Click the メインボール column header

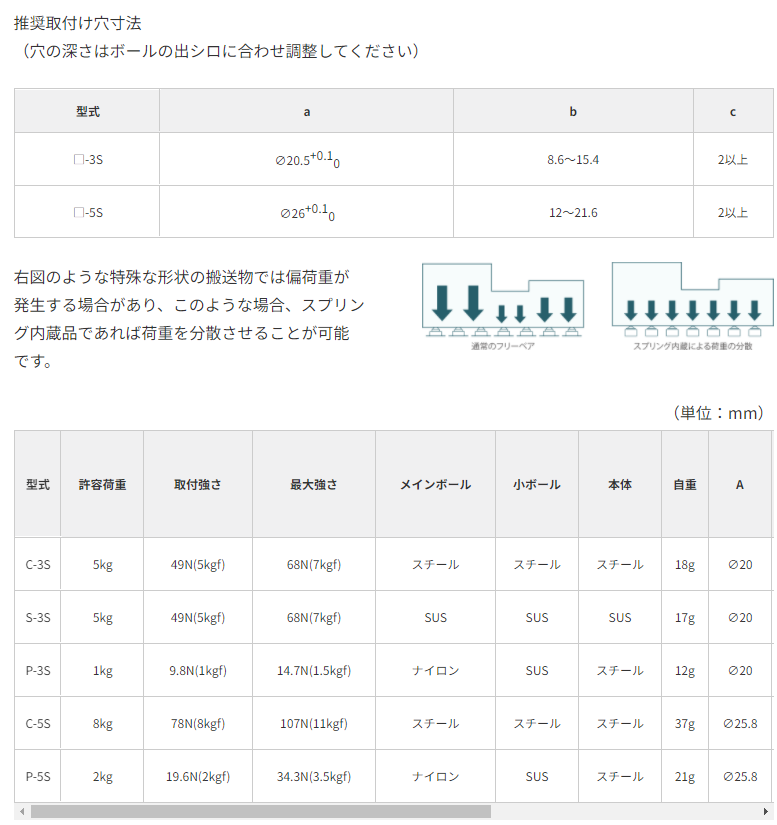pyautogui.click(x=435, y=484)
